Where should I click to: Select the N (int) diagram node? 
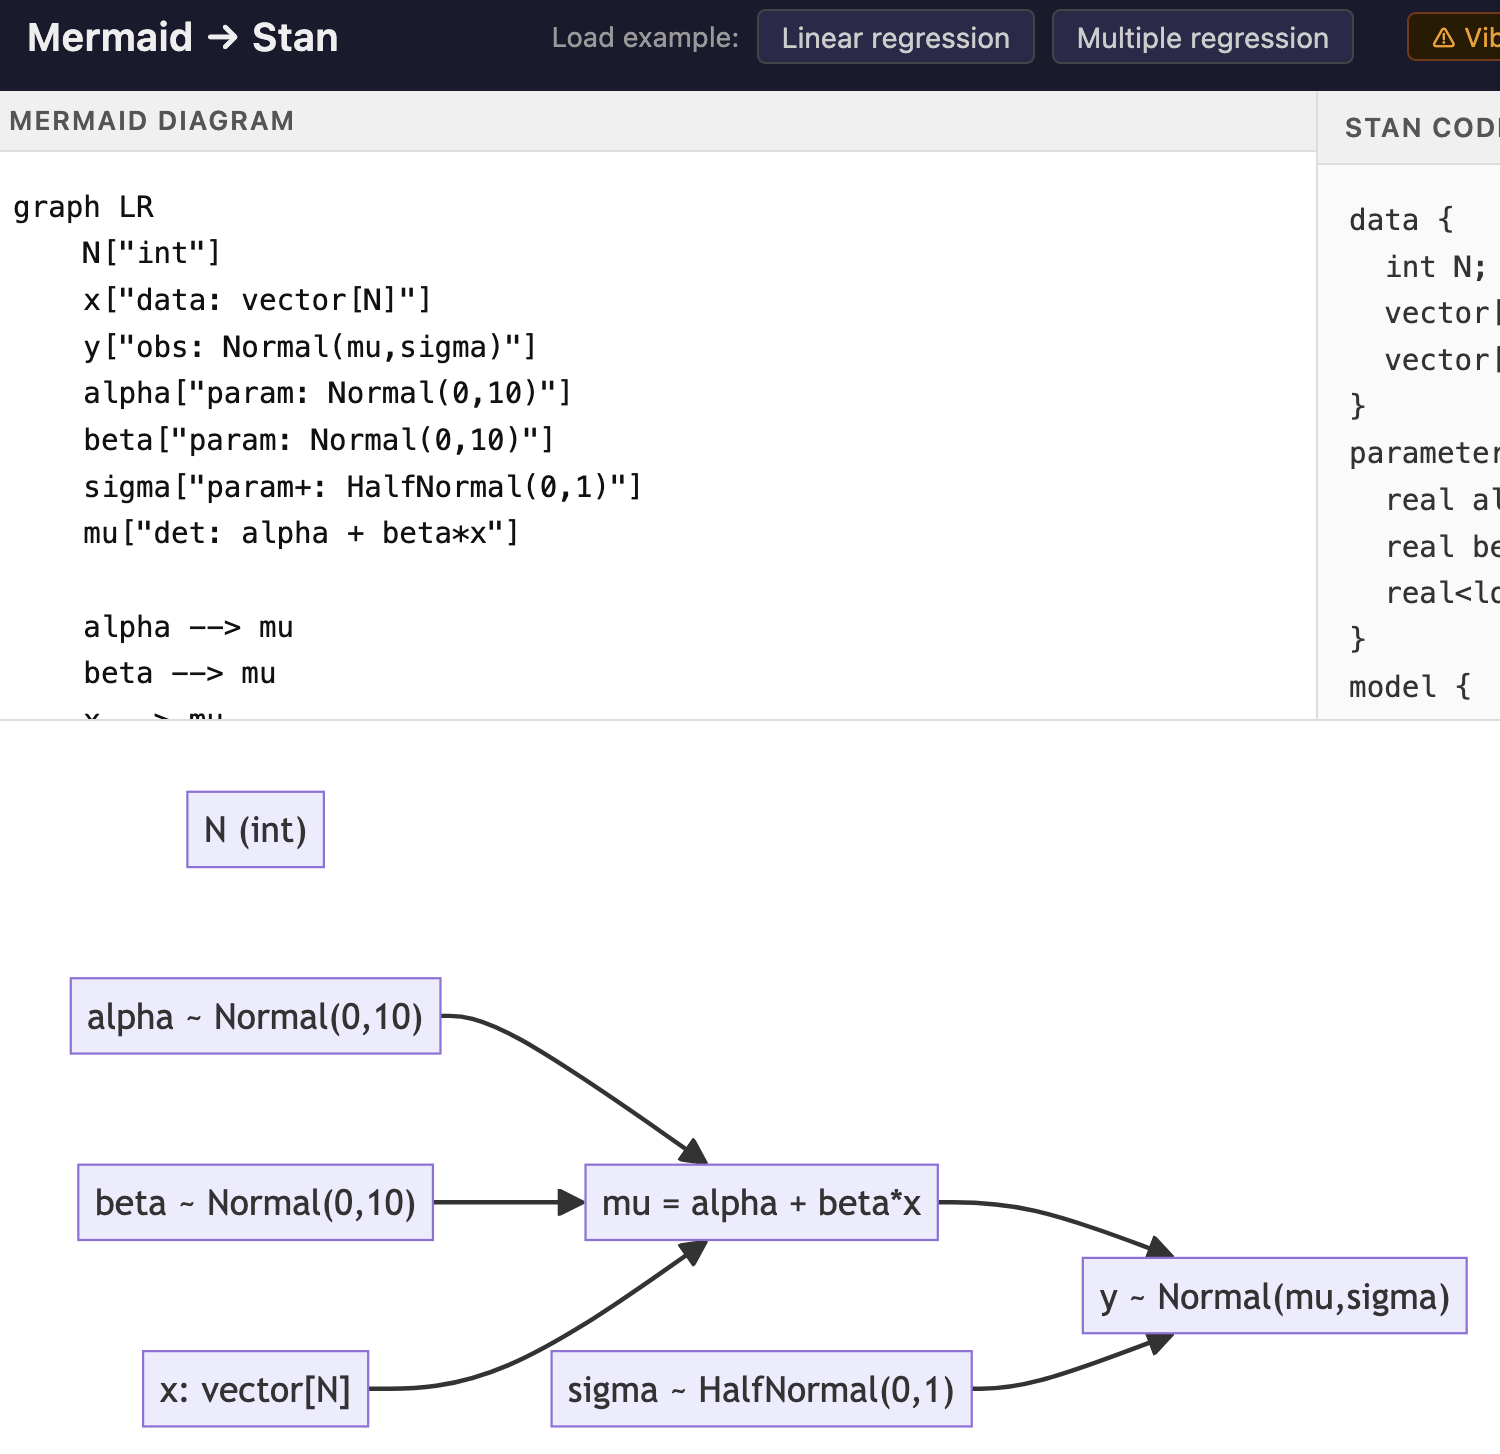tap(255, 830)
